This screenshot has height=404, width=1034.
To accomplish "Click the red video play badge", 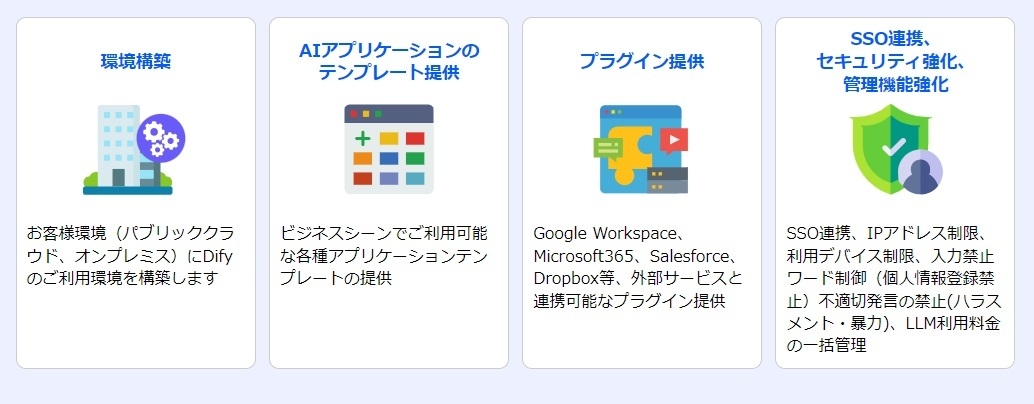I will (674, 139).
